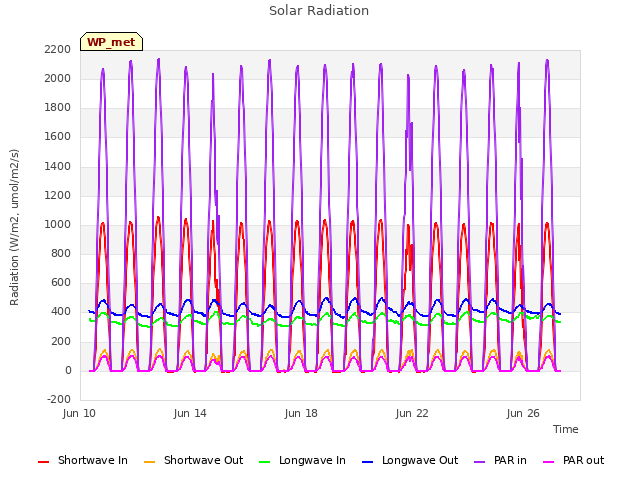Click the Jun 10 x-axis label
This screenshot has width=640, height=480.
[x=79, y=413]
